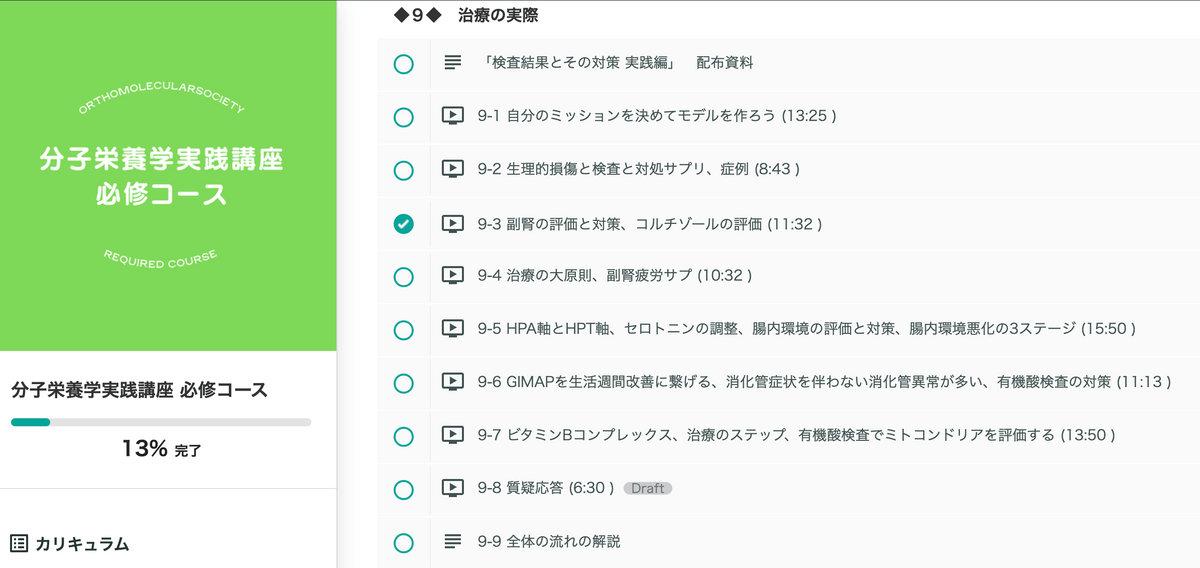Screen dimensions: 1200x568
Task: Open lesson 9-3 副腎の評価と対策
Action: click(650, 223)
